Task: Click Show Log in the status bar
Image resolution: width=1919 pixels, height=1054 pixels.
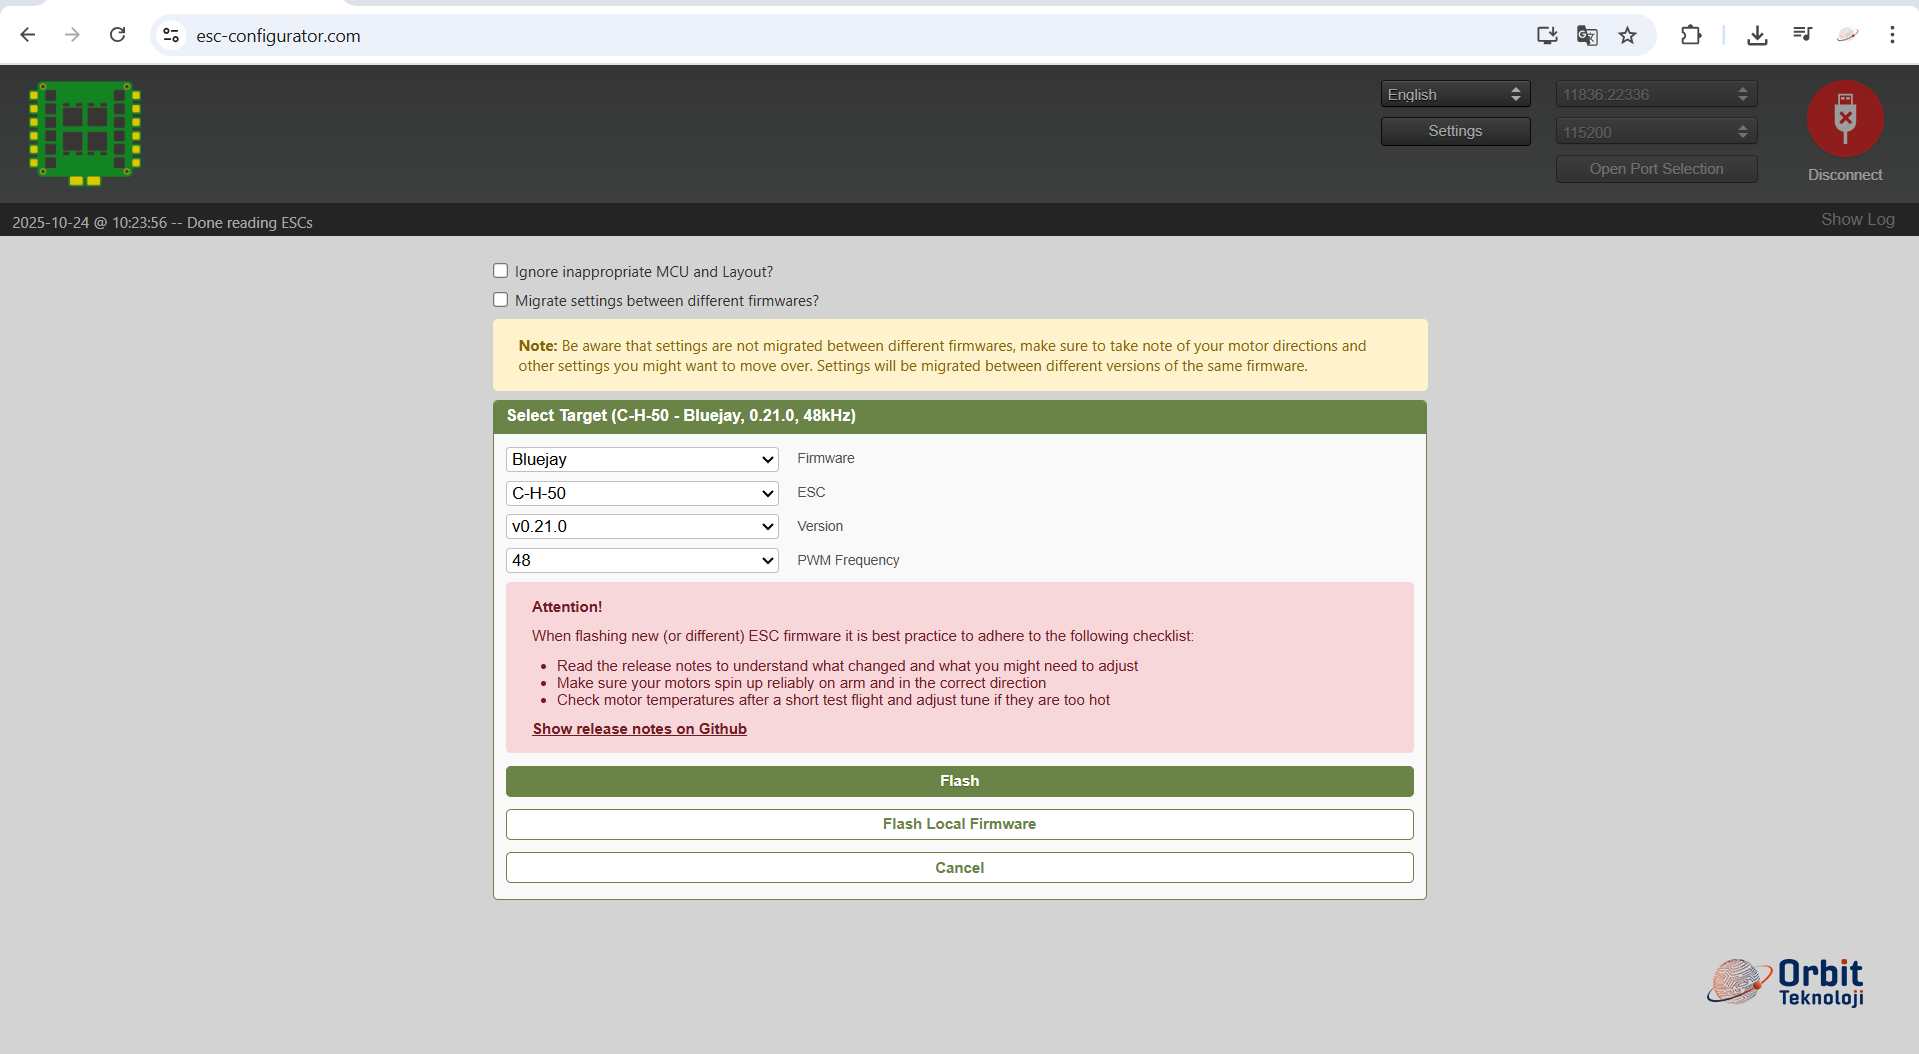Action: pyautogui.click(x=1857, y=220)
